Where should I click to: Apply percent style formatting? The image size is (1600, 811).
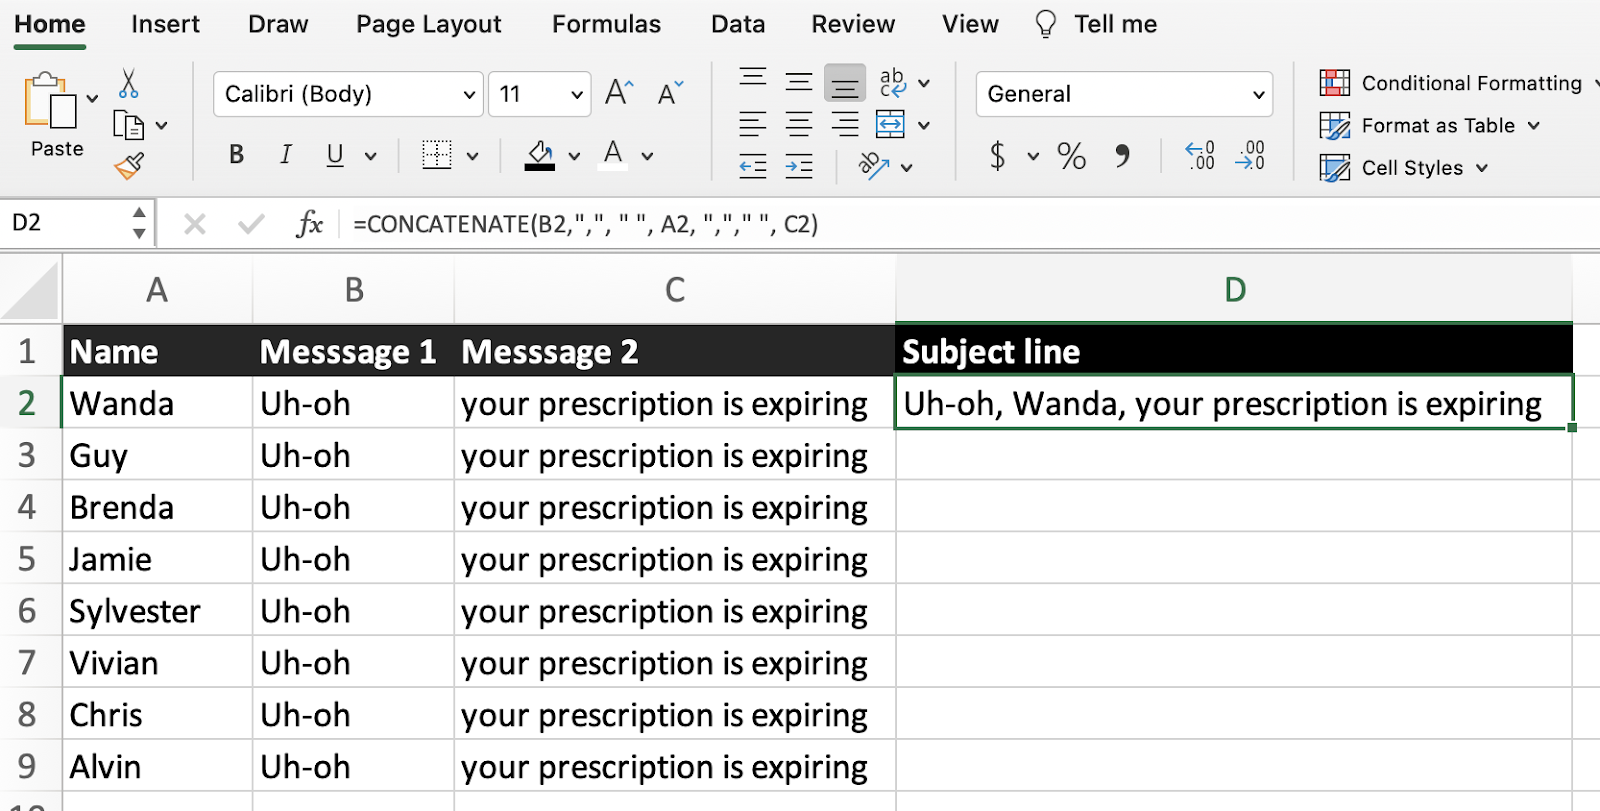click(1071, 156)
